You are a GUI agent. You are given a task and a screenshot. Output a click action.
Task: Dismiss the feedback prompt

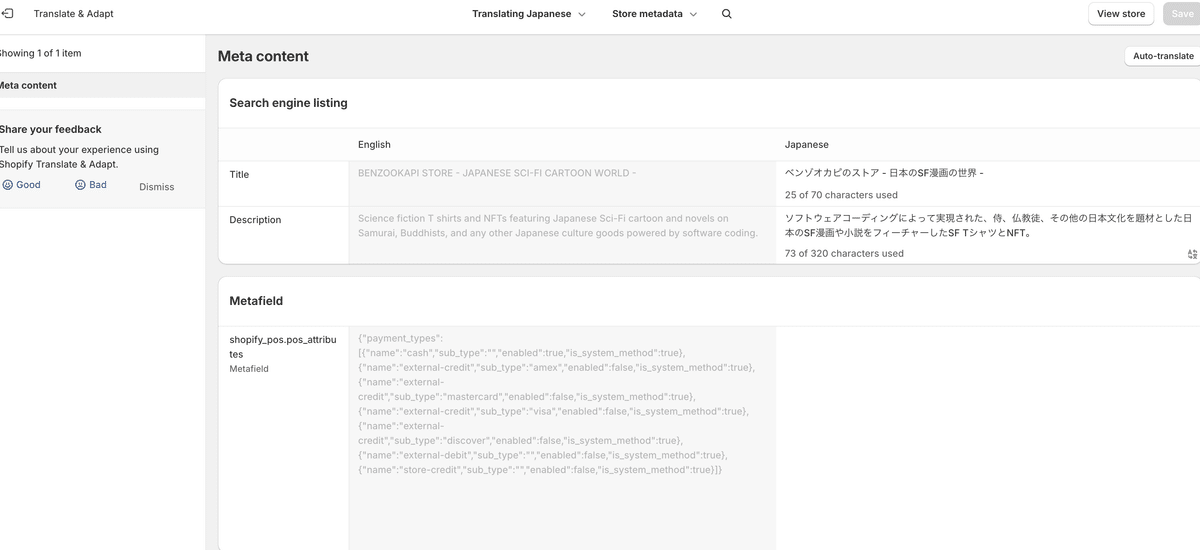point(156,187)
